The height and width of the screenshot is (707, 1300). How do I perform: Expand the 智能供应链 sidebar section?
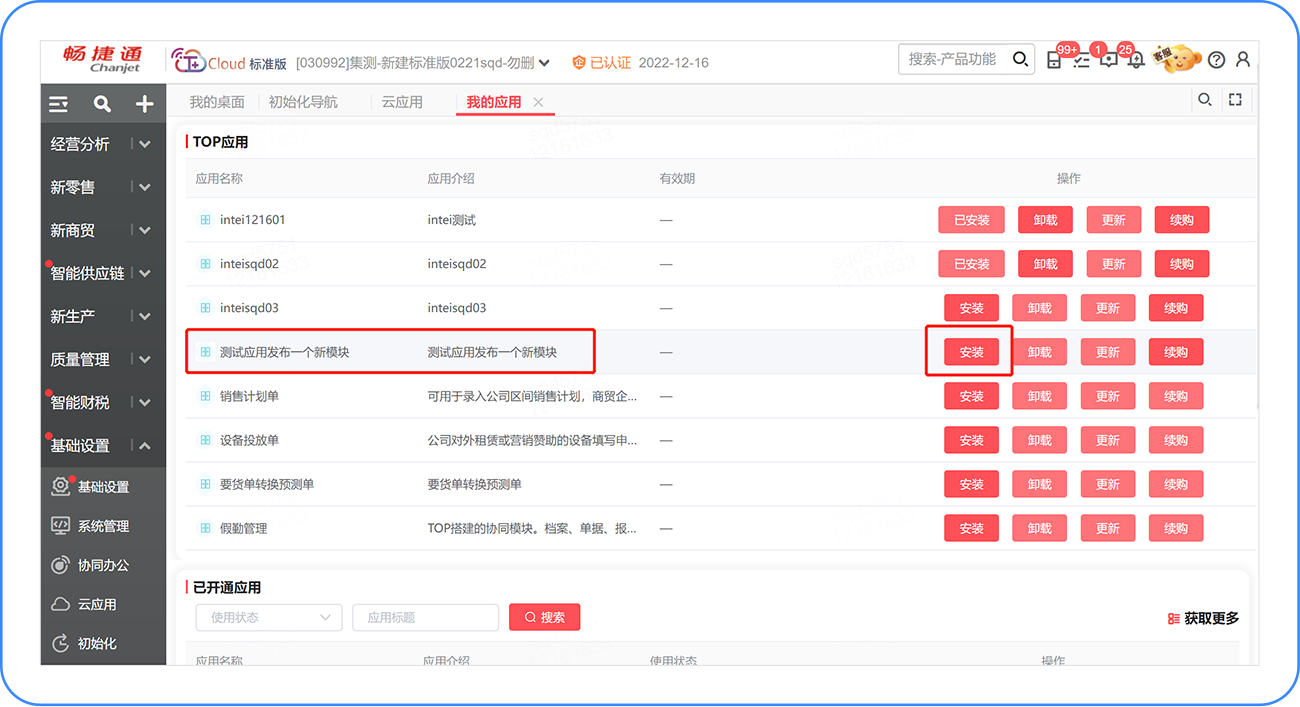[145, 273]
